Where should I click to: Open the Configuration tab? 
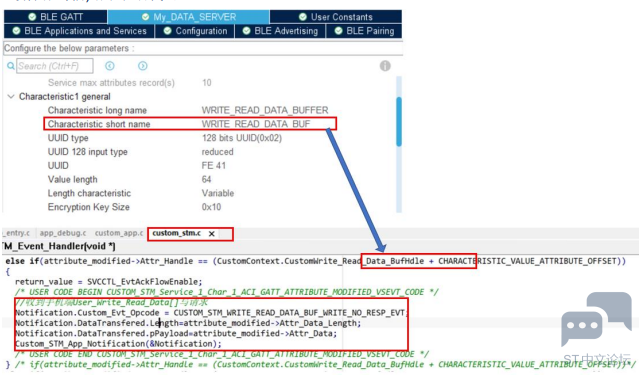[195, 31]
